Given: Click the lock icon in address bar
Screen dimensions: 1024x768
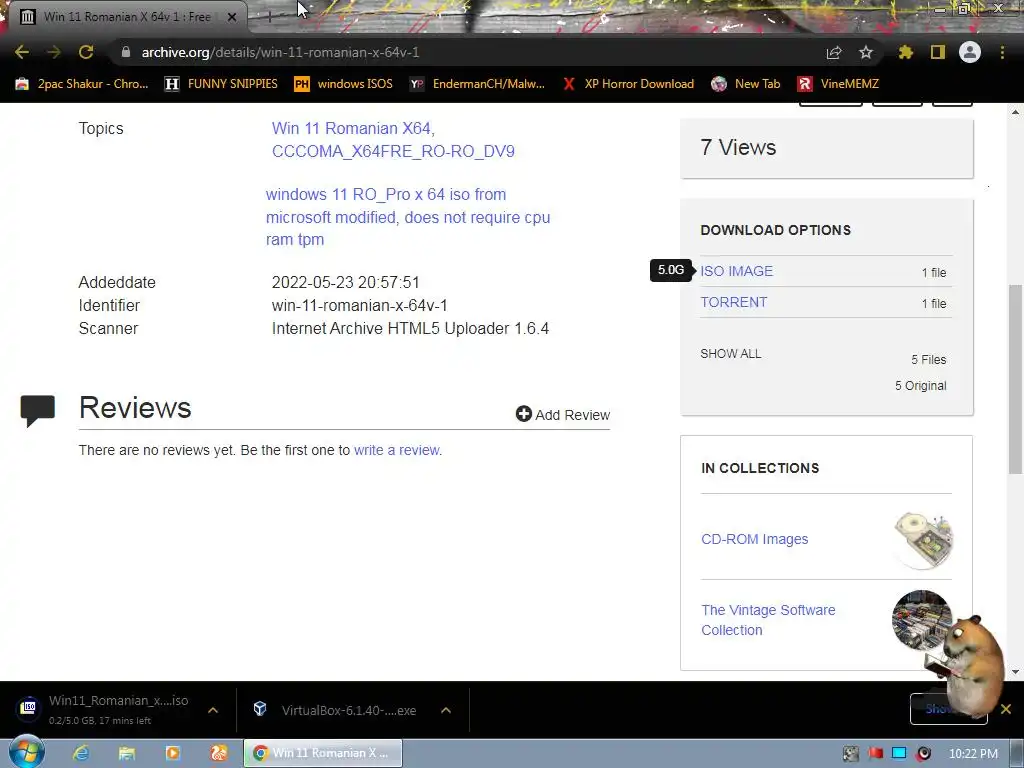Looking at the screenshot, I should click(x=126, y=52).
